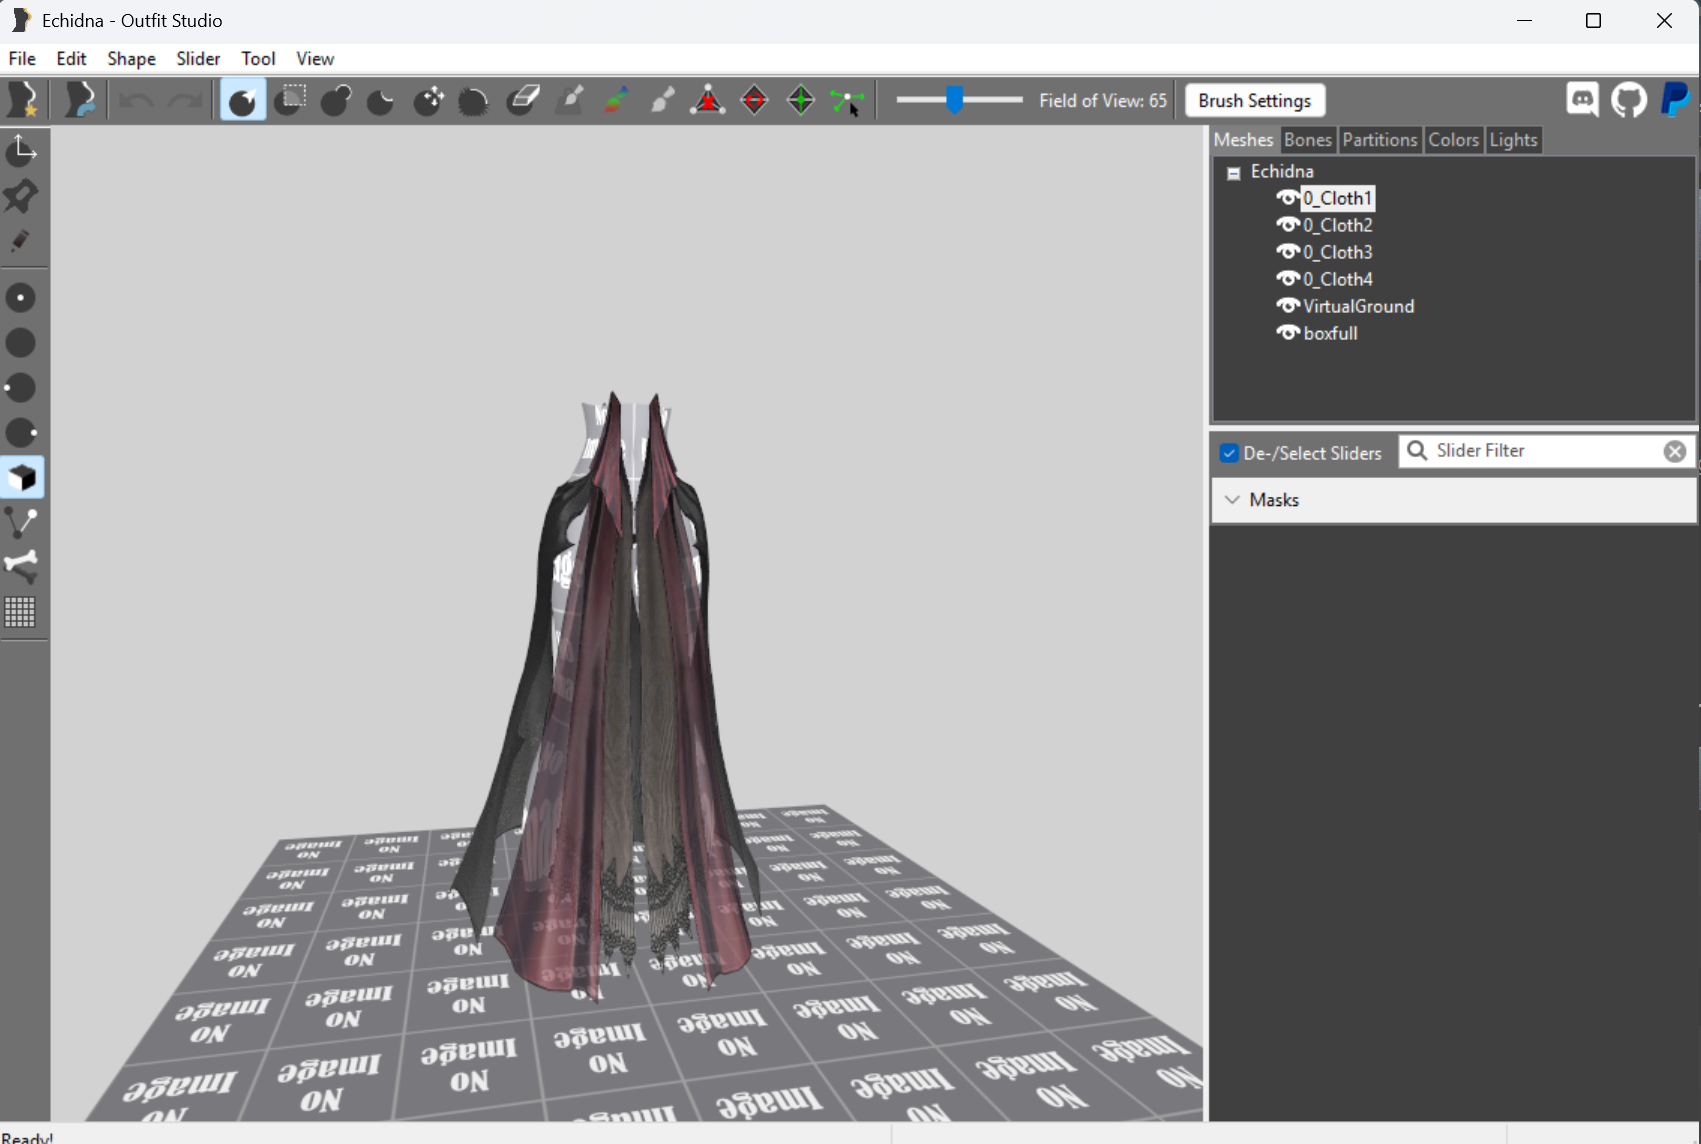Uncheck the De-/Select Sliders checkbox

(x=1229, y=453)
